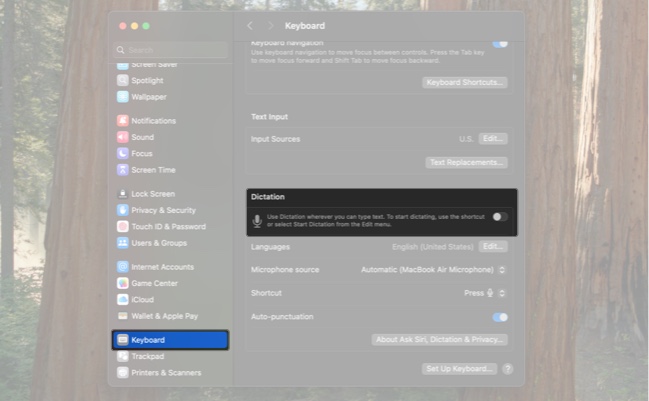Screen dimensions: 649x401
Task: Click the Keyboard Shortcuts... button
Action: click(465, 82)
